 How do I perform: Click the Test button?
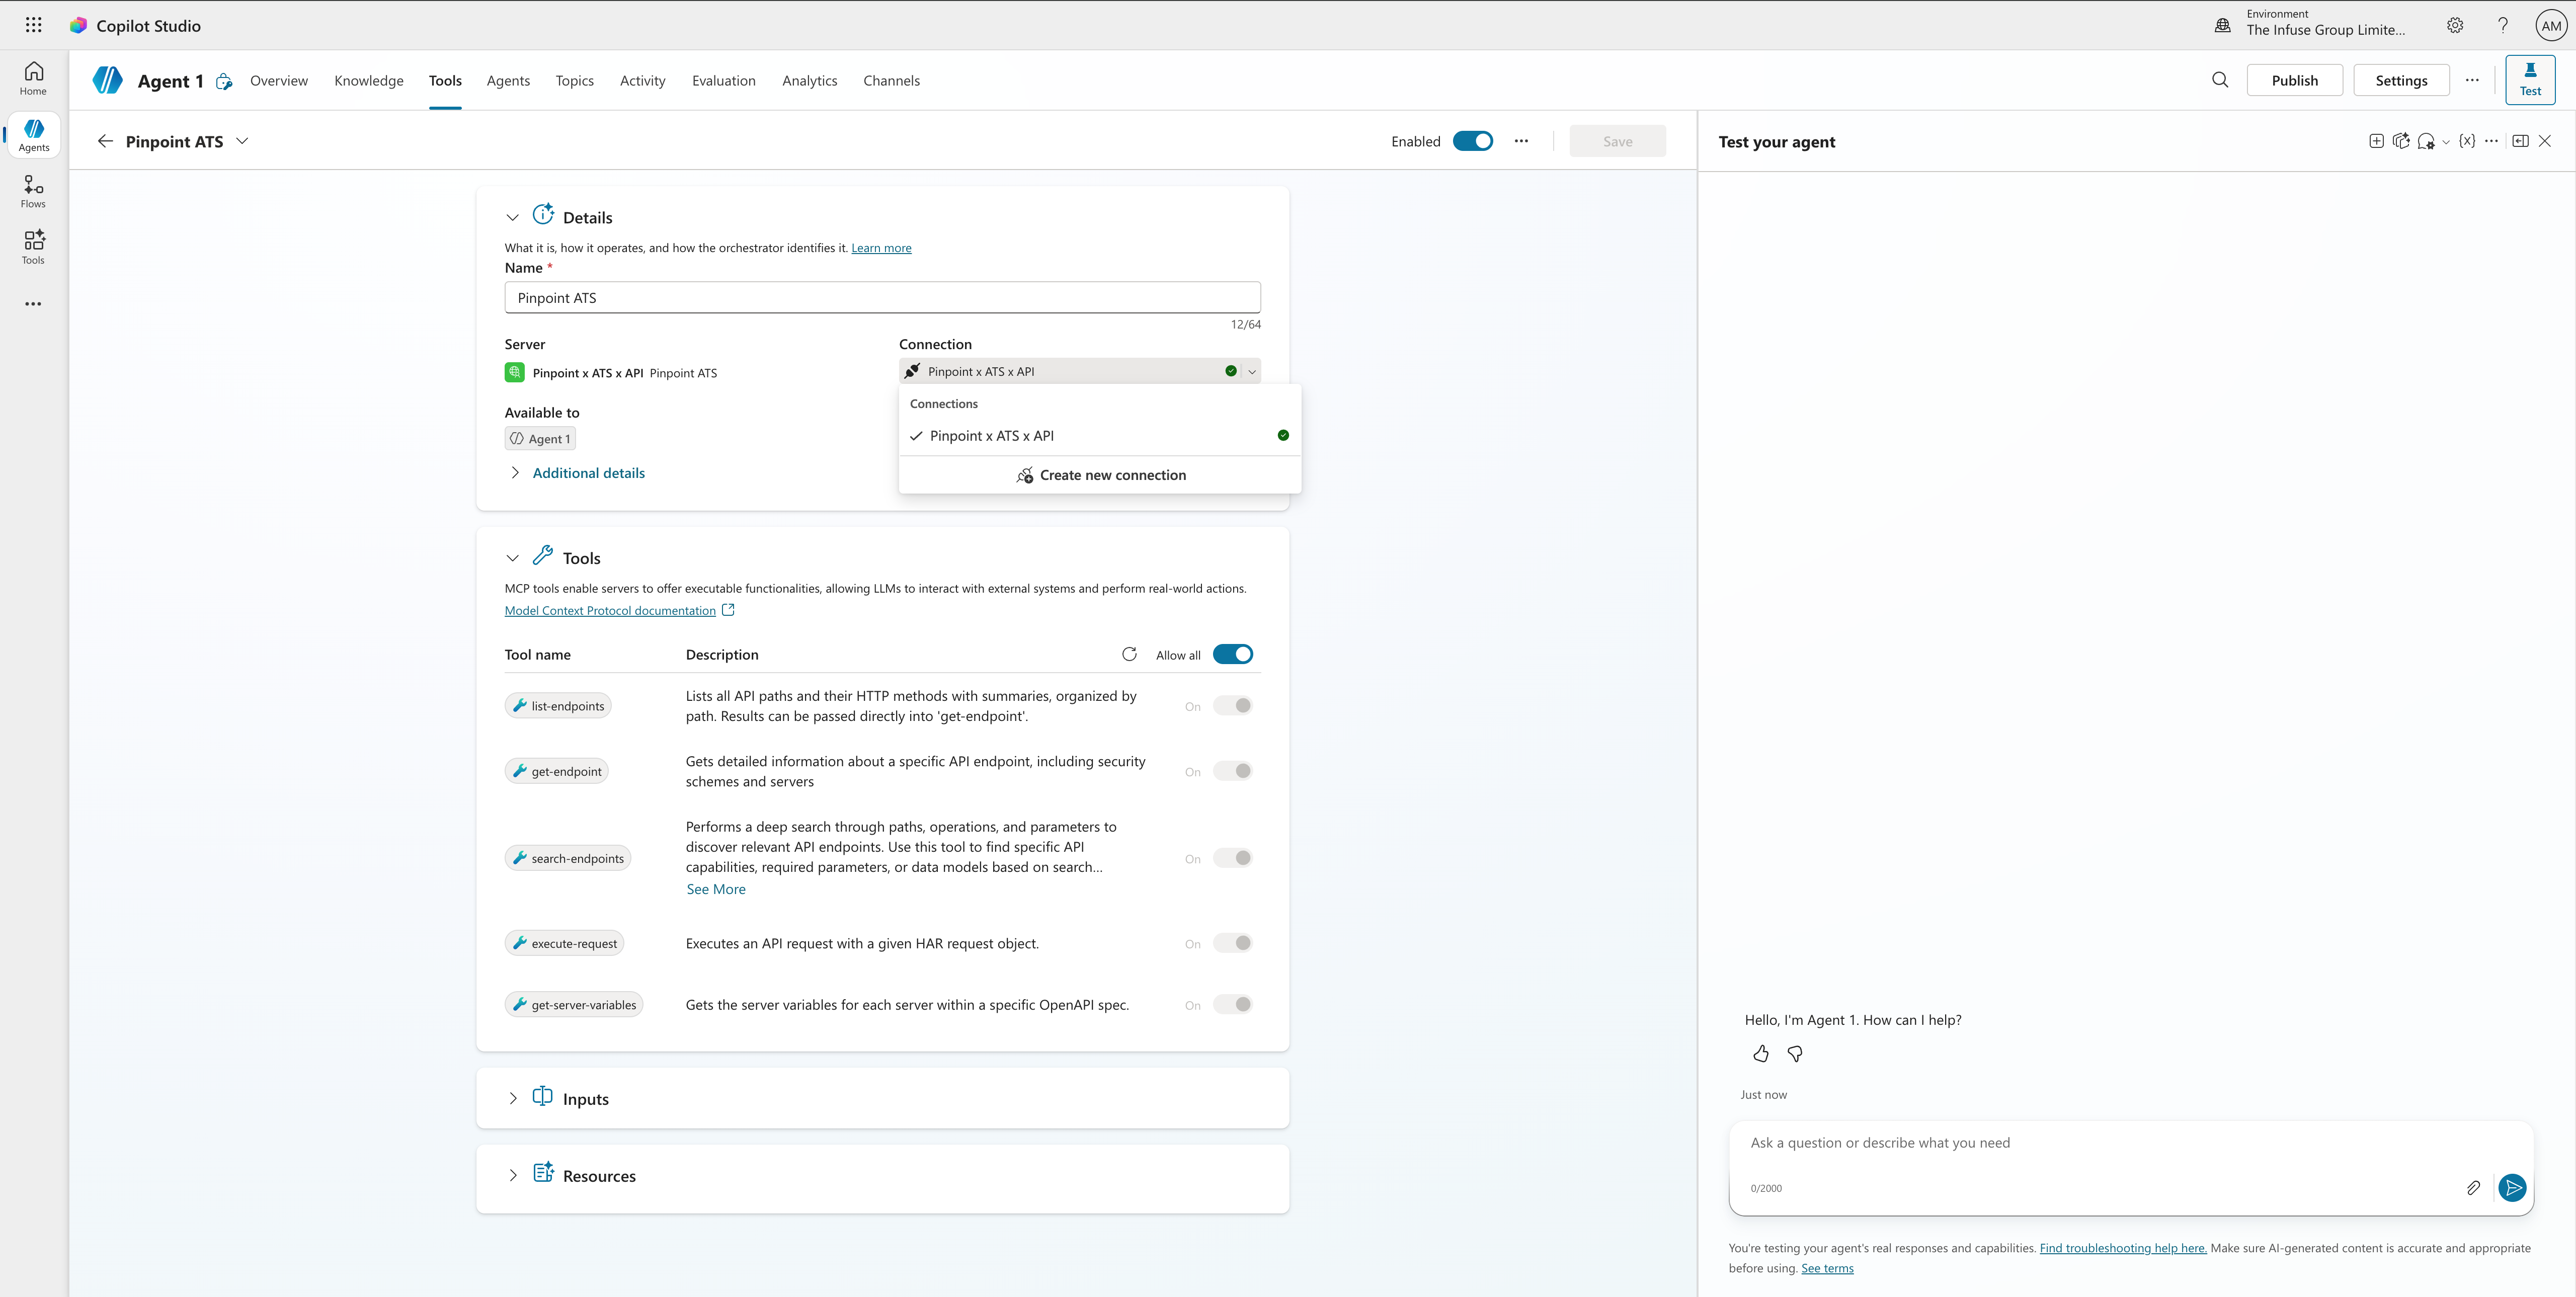(x=2530, y=80)
